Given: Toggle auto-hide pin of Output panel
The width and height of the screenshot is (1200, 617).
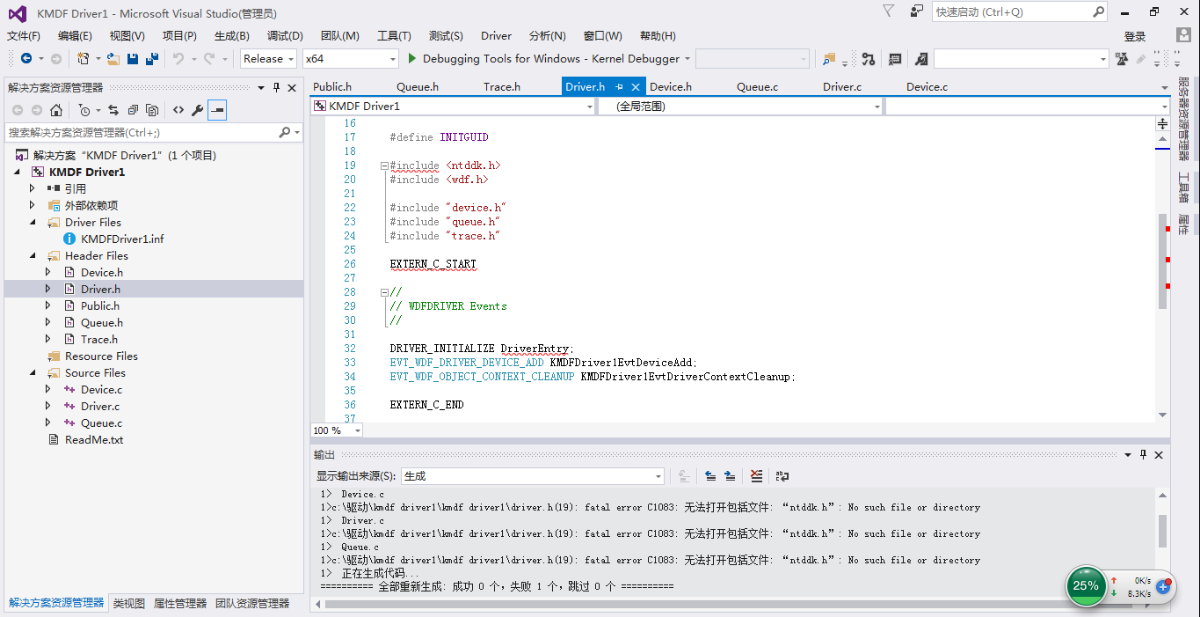Looking at the screenshot, I should pos(1143,454).
